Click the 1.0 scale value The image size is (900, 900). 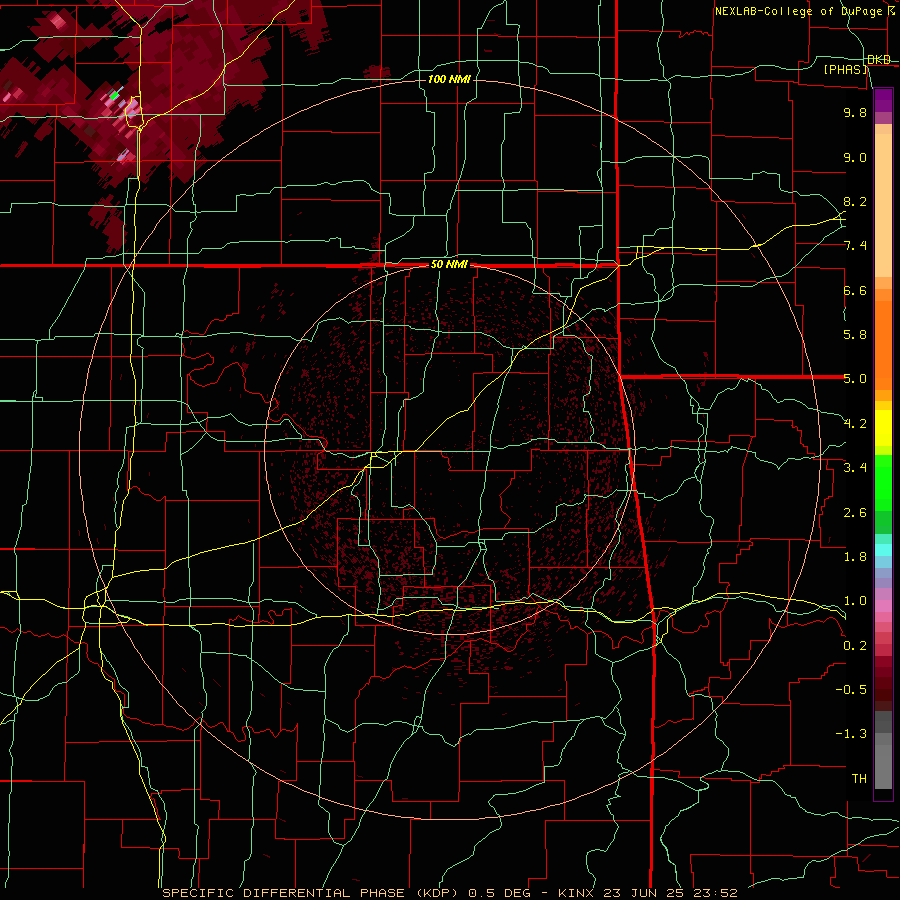(x=855, y=601)
